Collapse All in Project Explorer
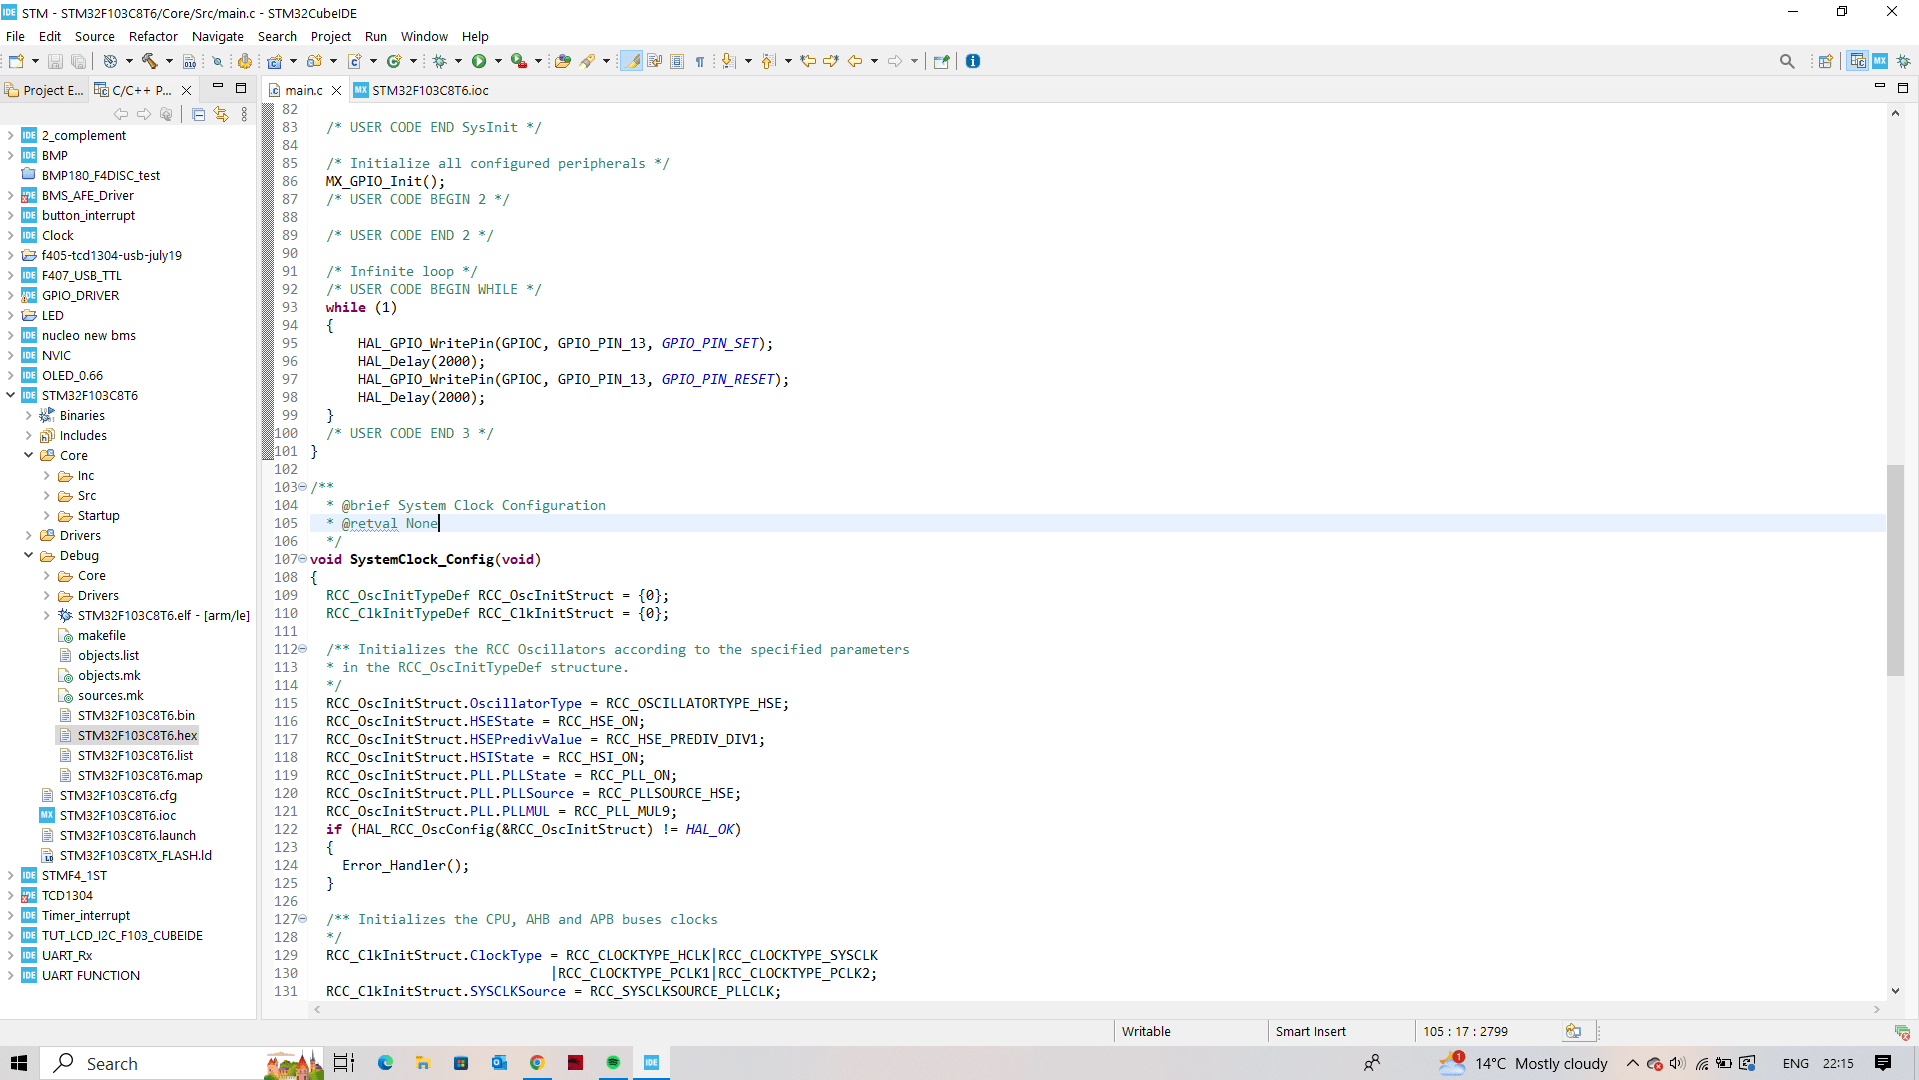Screen dimensions: 1919x1080 (198, 114)
